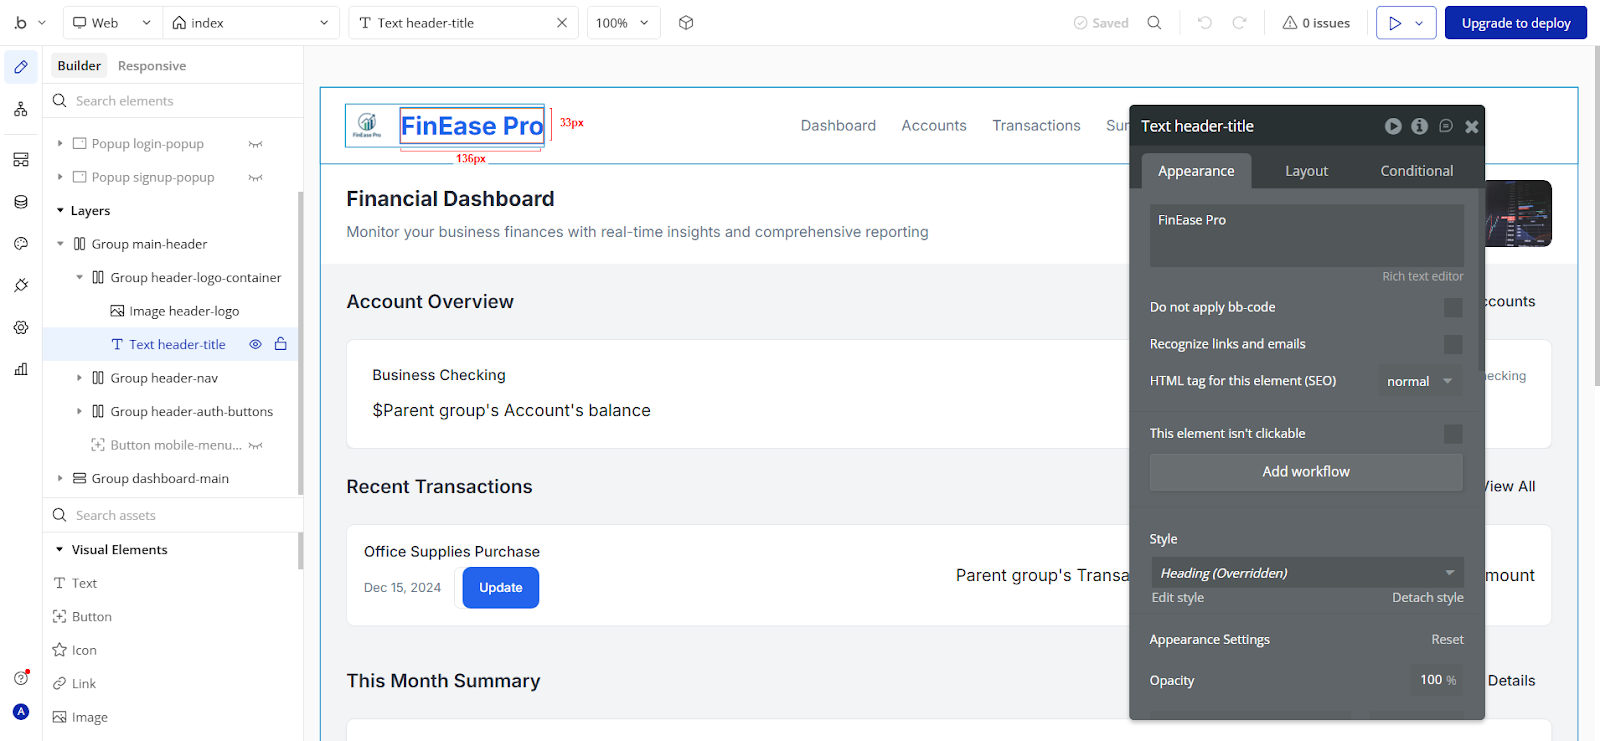Screen dimensions: 1600x741
Task: Expand Group dashboard-main tree node
Action: coord(60,478)
